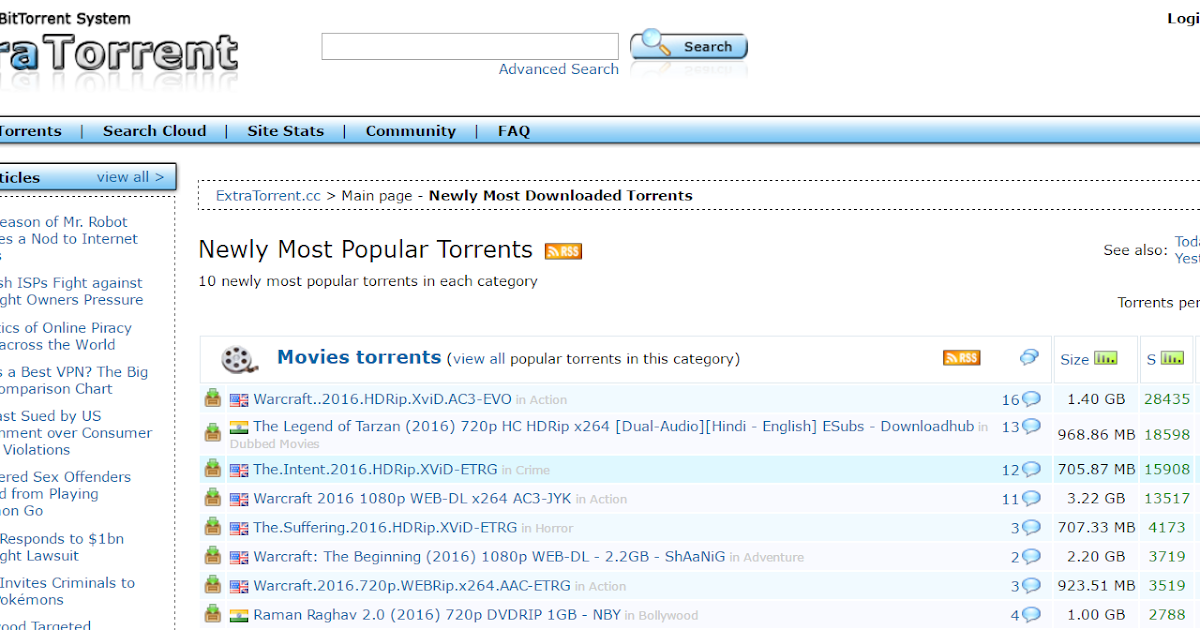Open Search Cloud from the navigation bar
1200x630 pixels.
click(154, 130)
